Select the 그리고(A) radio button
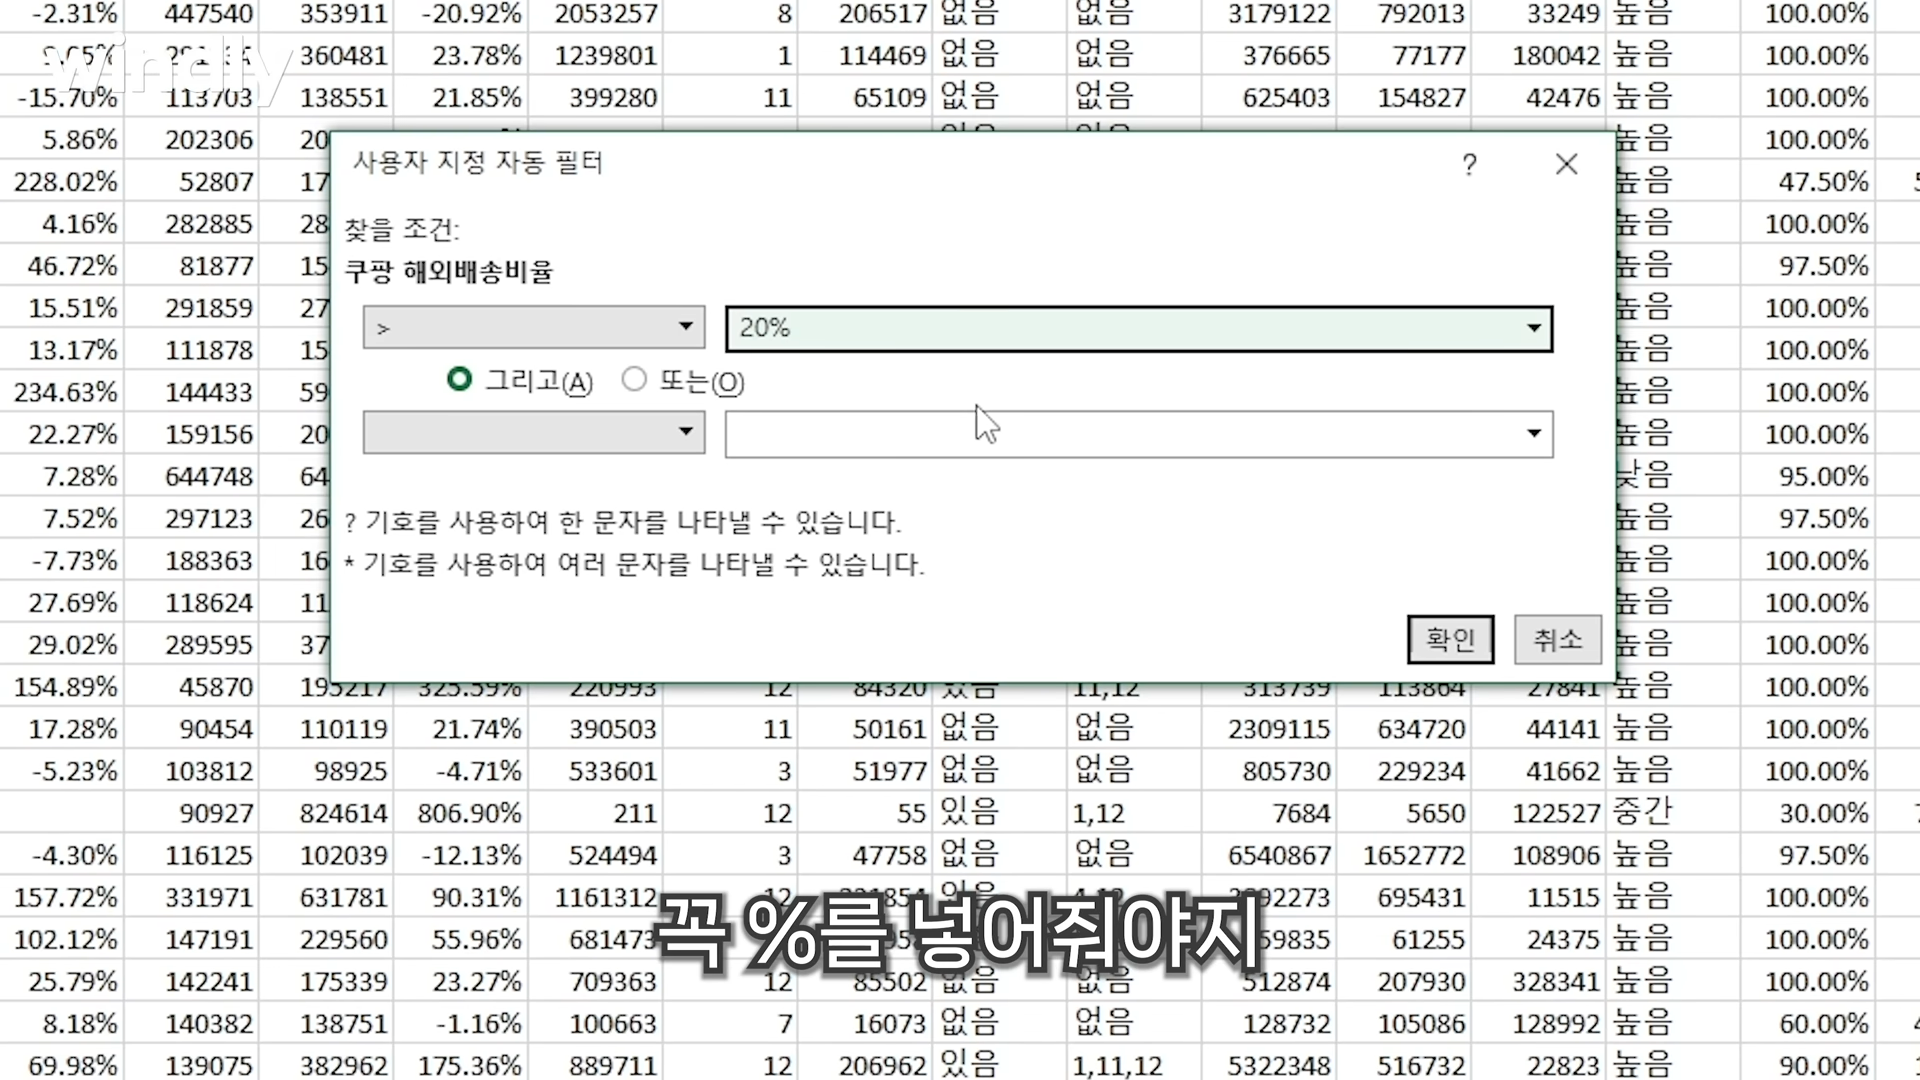This screenshot has height=1080, width=1920. pos(460,380)
